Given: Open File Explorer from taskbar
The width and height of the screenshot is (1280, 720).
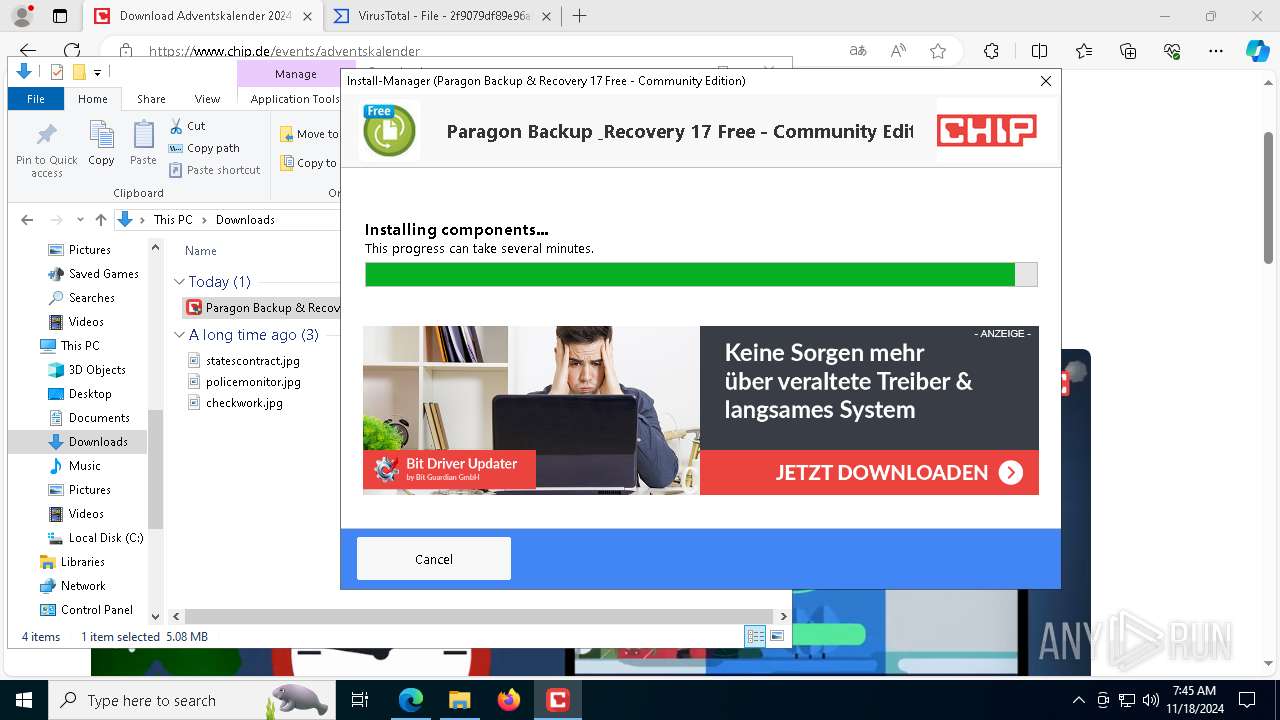Looking at the screenshot, I should click(x=460, y=700).
